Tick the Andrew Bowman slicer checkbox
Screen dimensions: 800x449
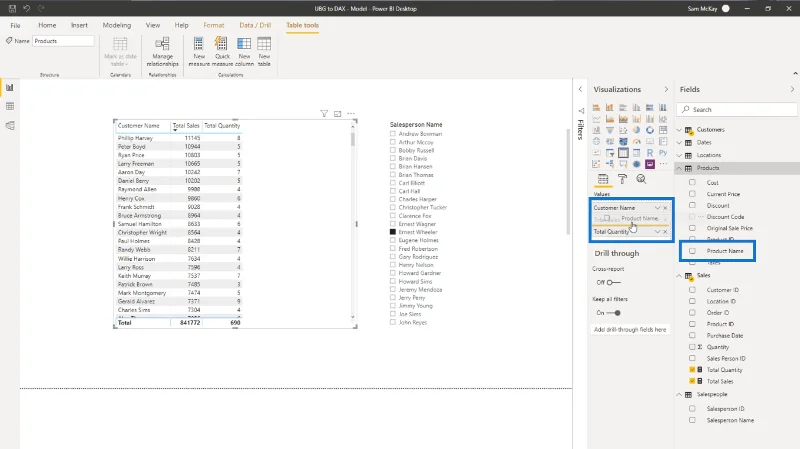(393, 134)
